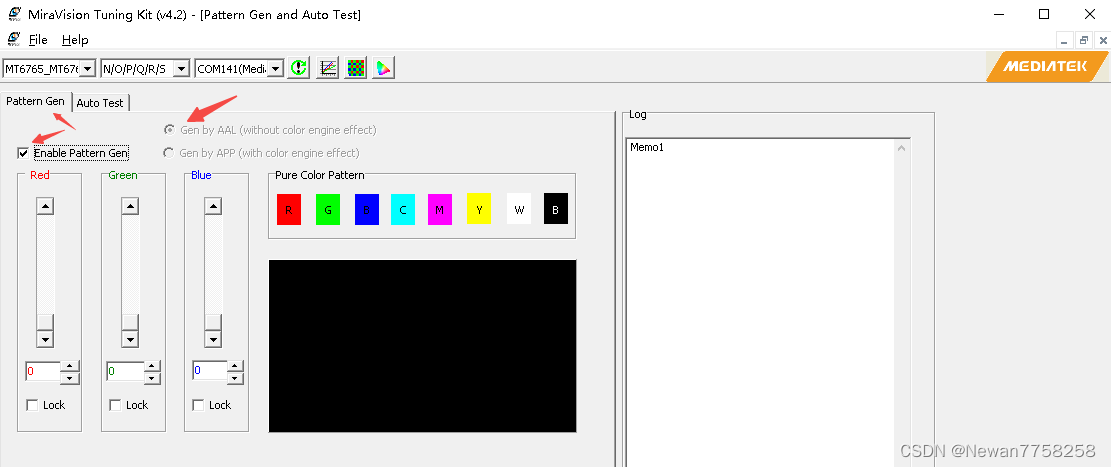Viewport: 1111px width, 467px height.
Task: Click the MediaTek logo banner
Action: pos(1047,67)
